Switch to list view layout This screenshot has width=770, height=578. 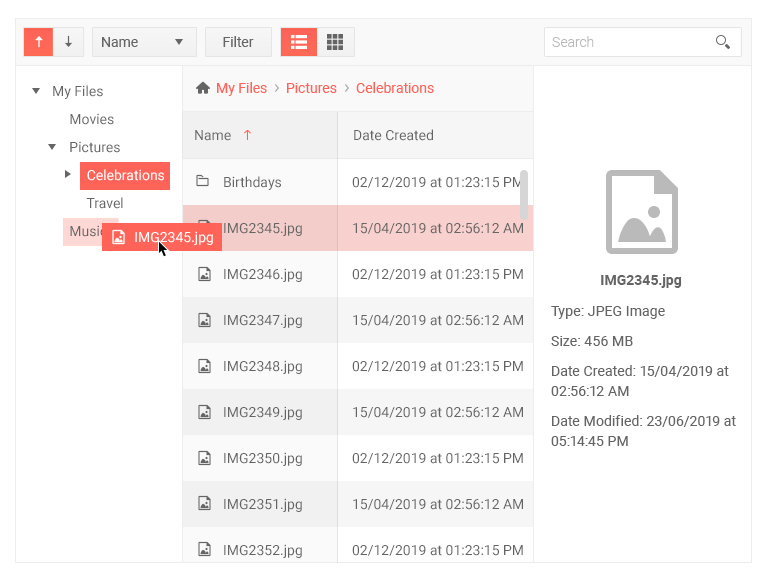(299, 42)
